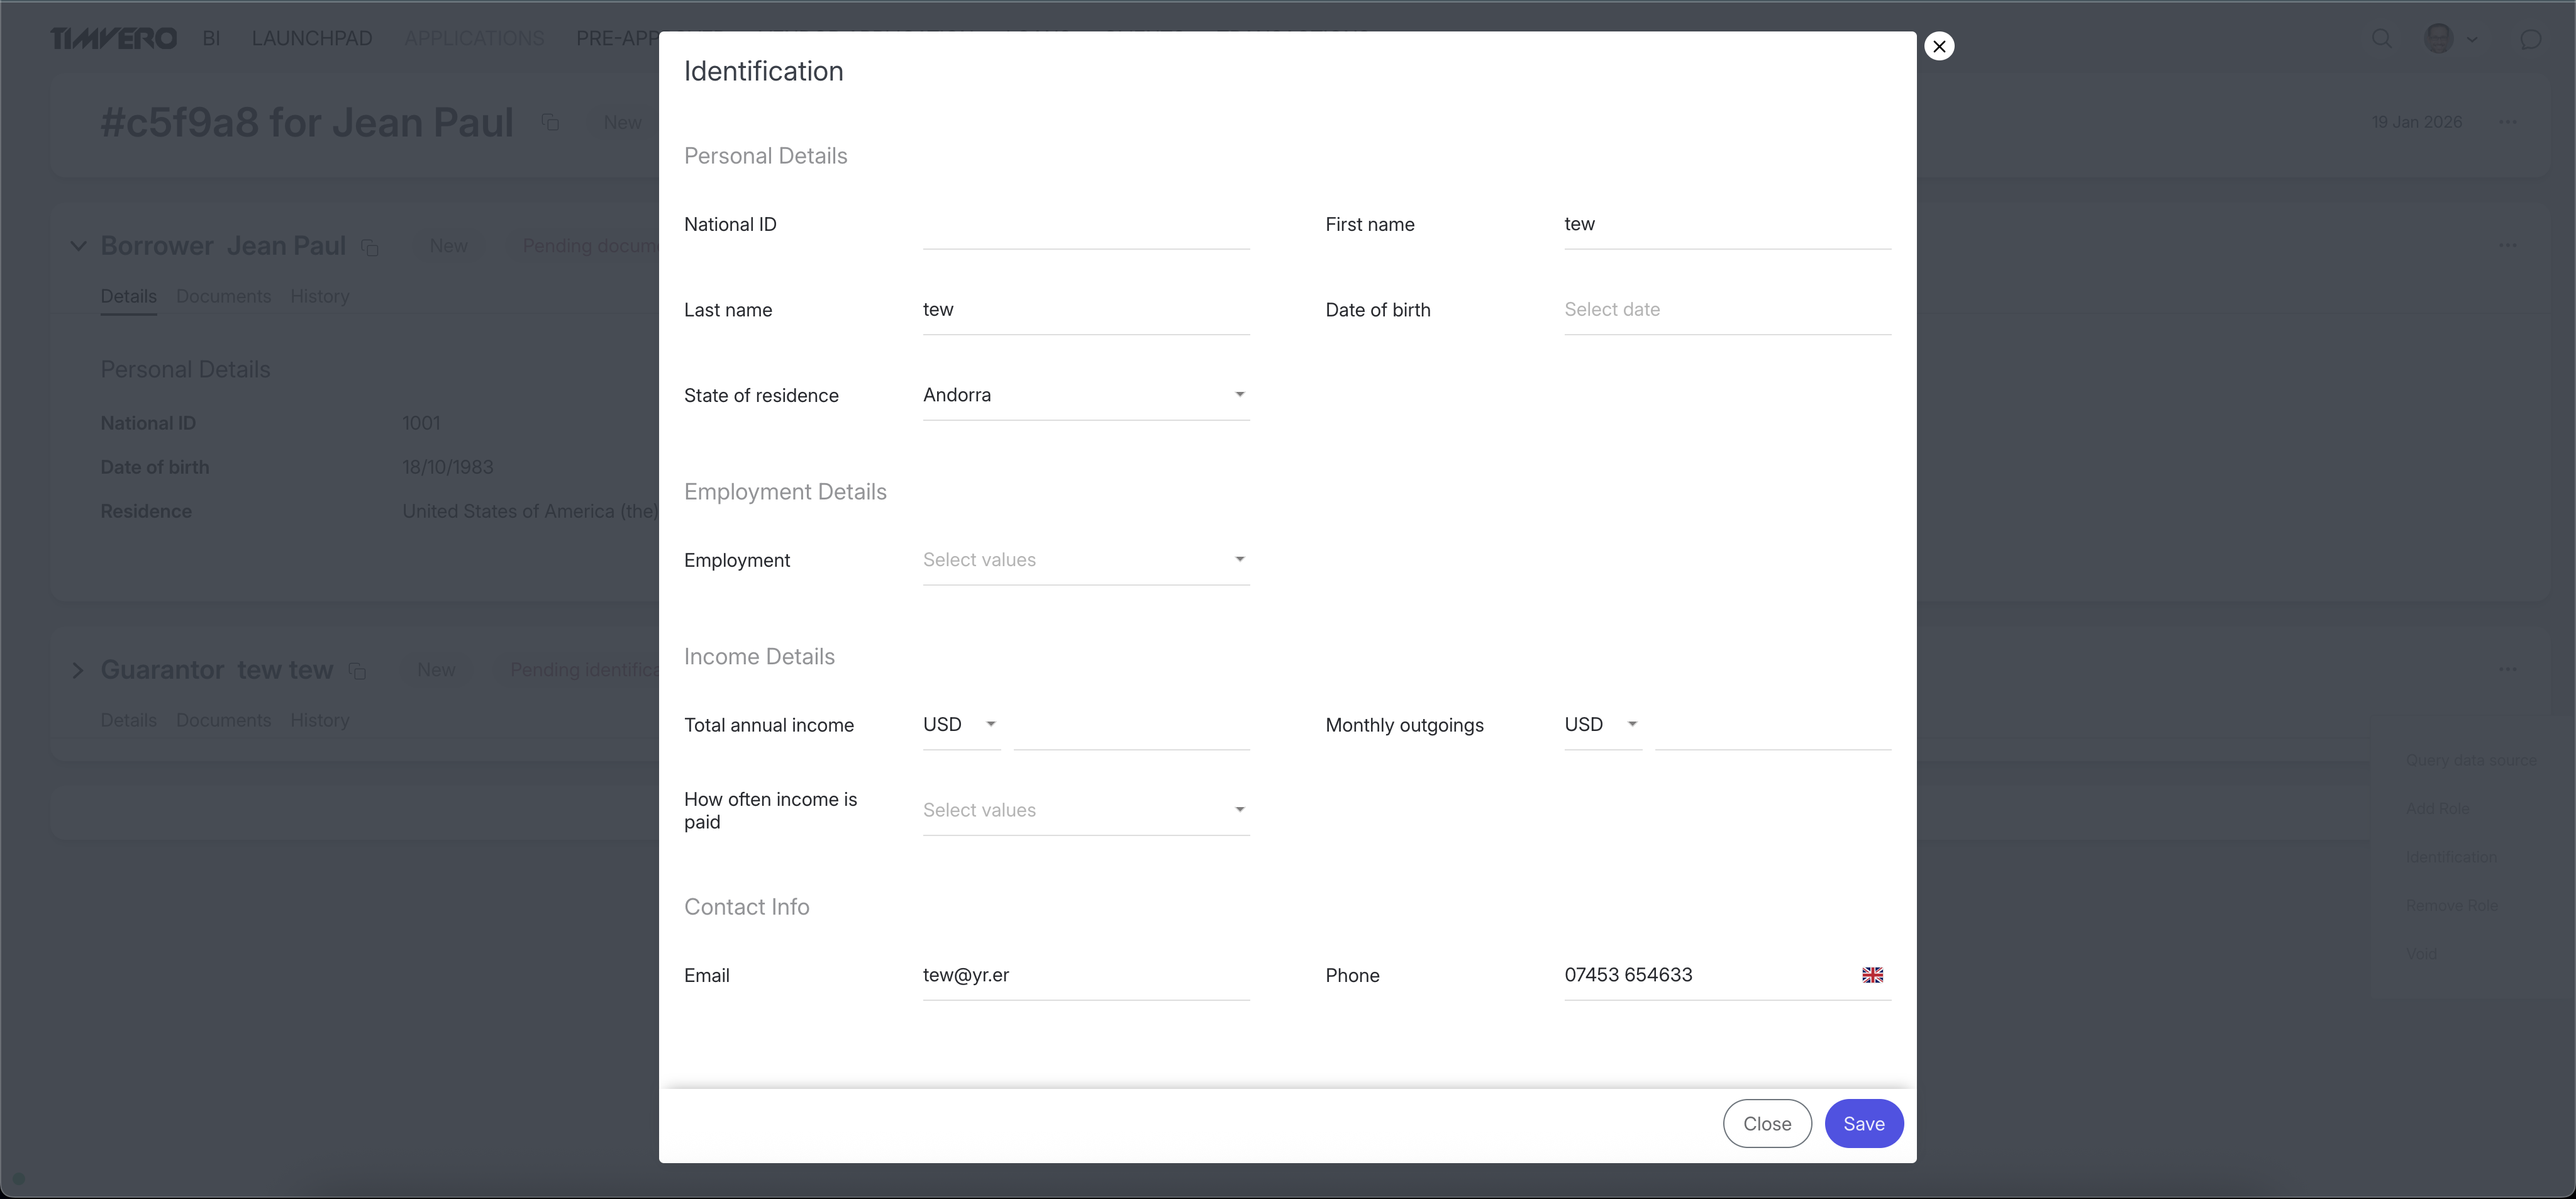Open the Employment select dropdown

pyautogui.click(x=1085, y=560)
